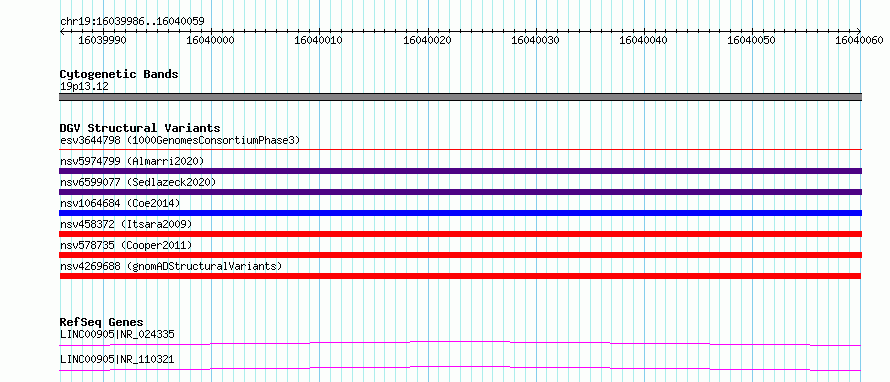Click ruler position 16039990

[x=103, y=40]
